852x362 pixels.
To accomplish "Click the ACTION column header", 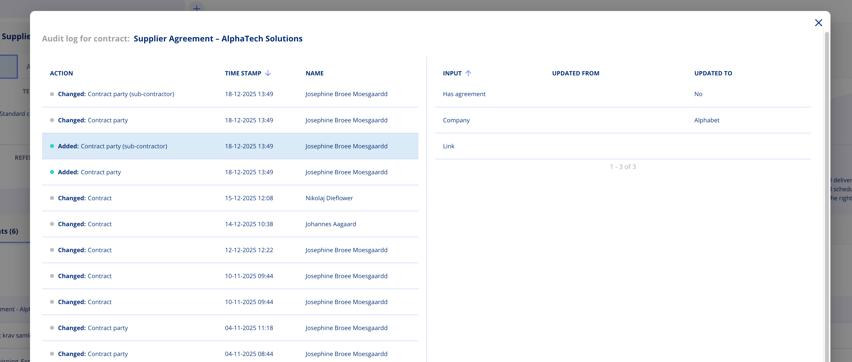I will click(61, 73).
